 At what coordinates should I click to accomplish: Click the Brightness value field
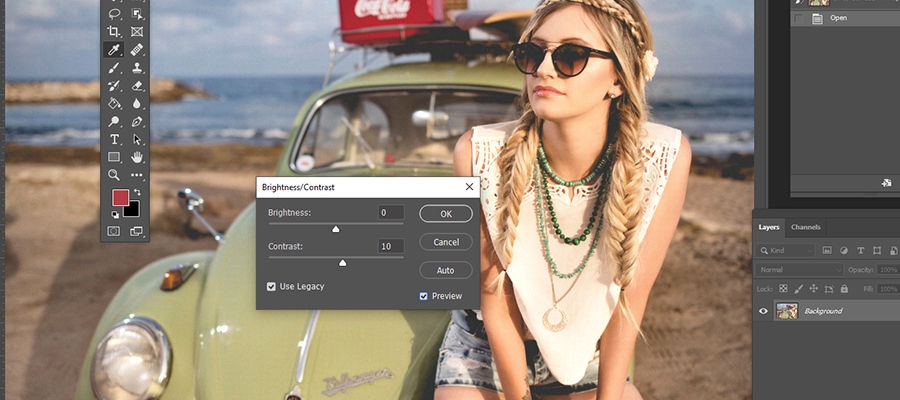390,213
